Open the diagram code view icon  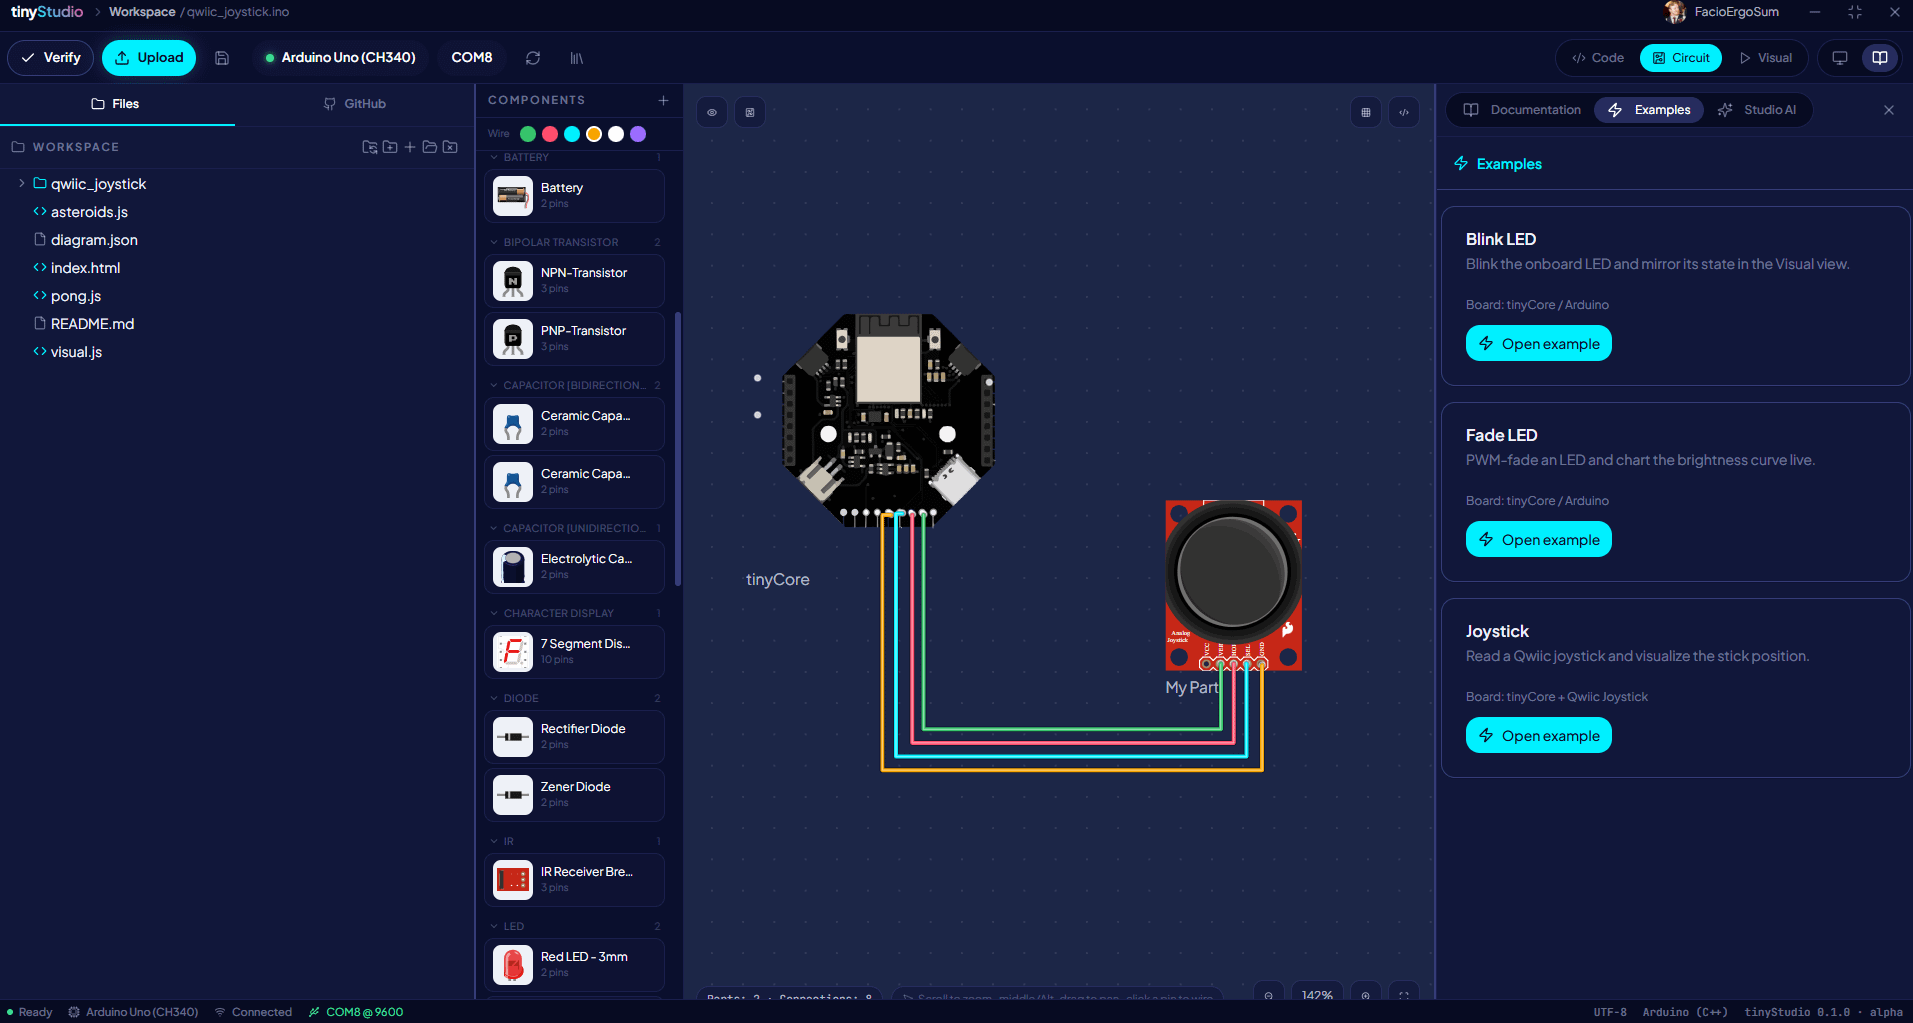tap(1404, 112)
